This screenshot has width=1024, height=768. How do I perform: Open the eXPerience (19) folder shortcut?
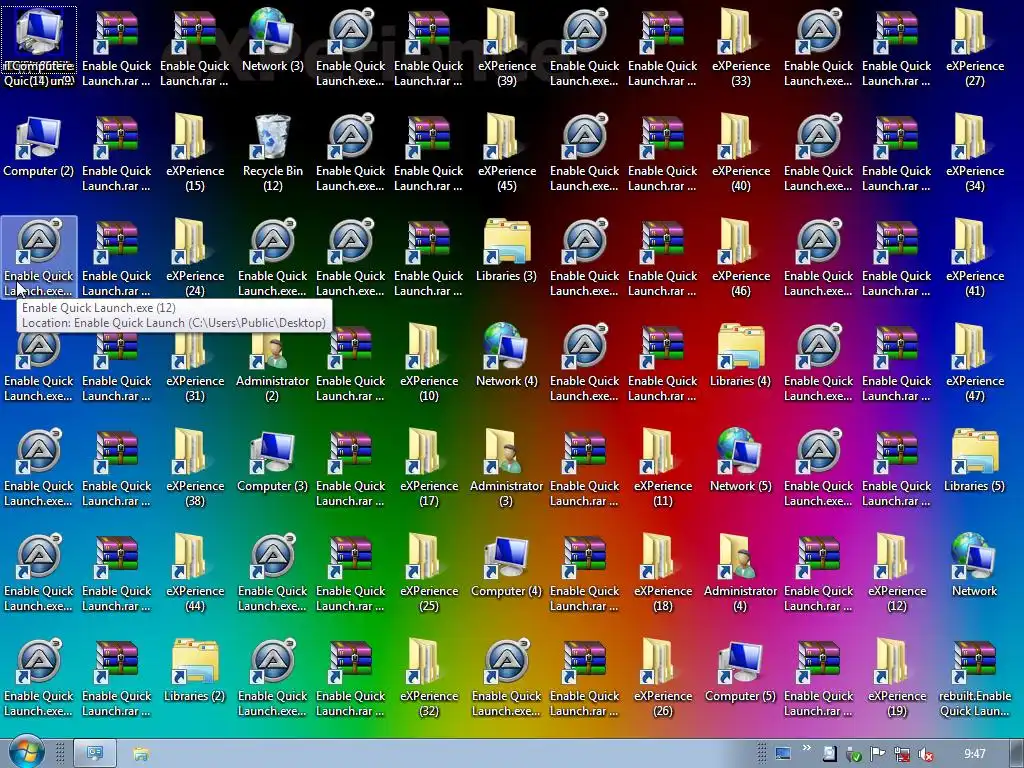pos(897,678)
